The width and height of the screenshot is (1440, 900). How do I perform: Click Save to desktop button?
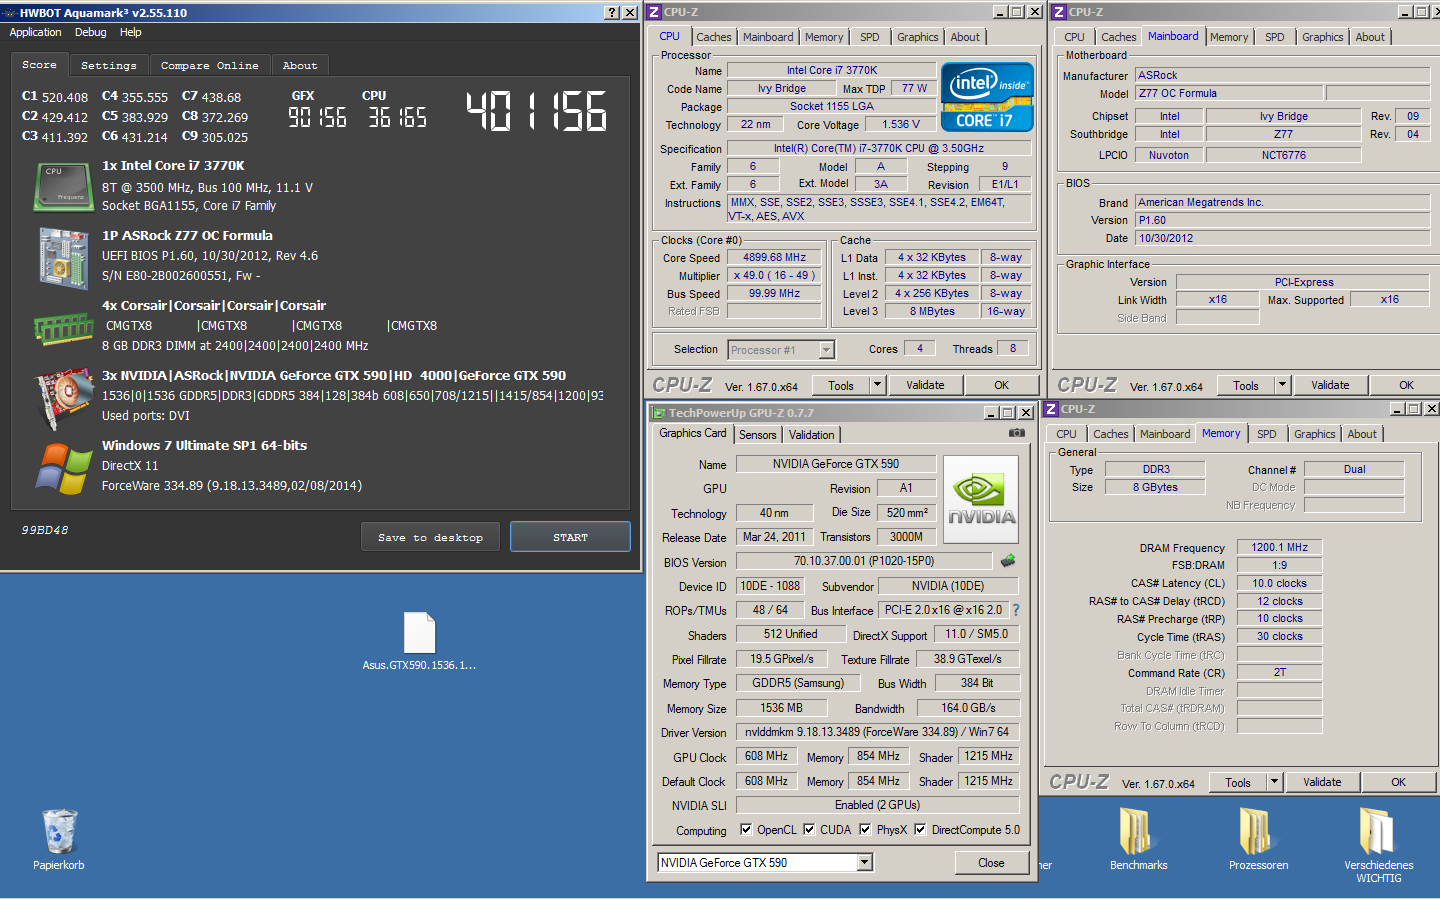(x=430, y=537)
